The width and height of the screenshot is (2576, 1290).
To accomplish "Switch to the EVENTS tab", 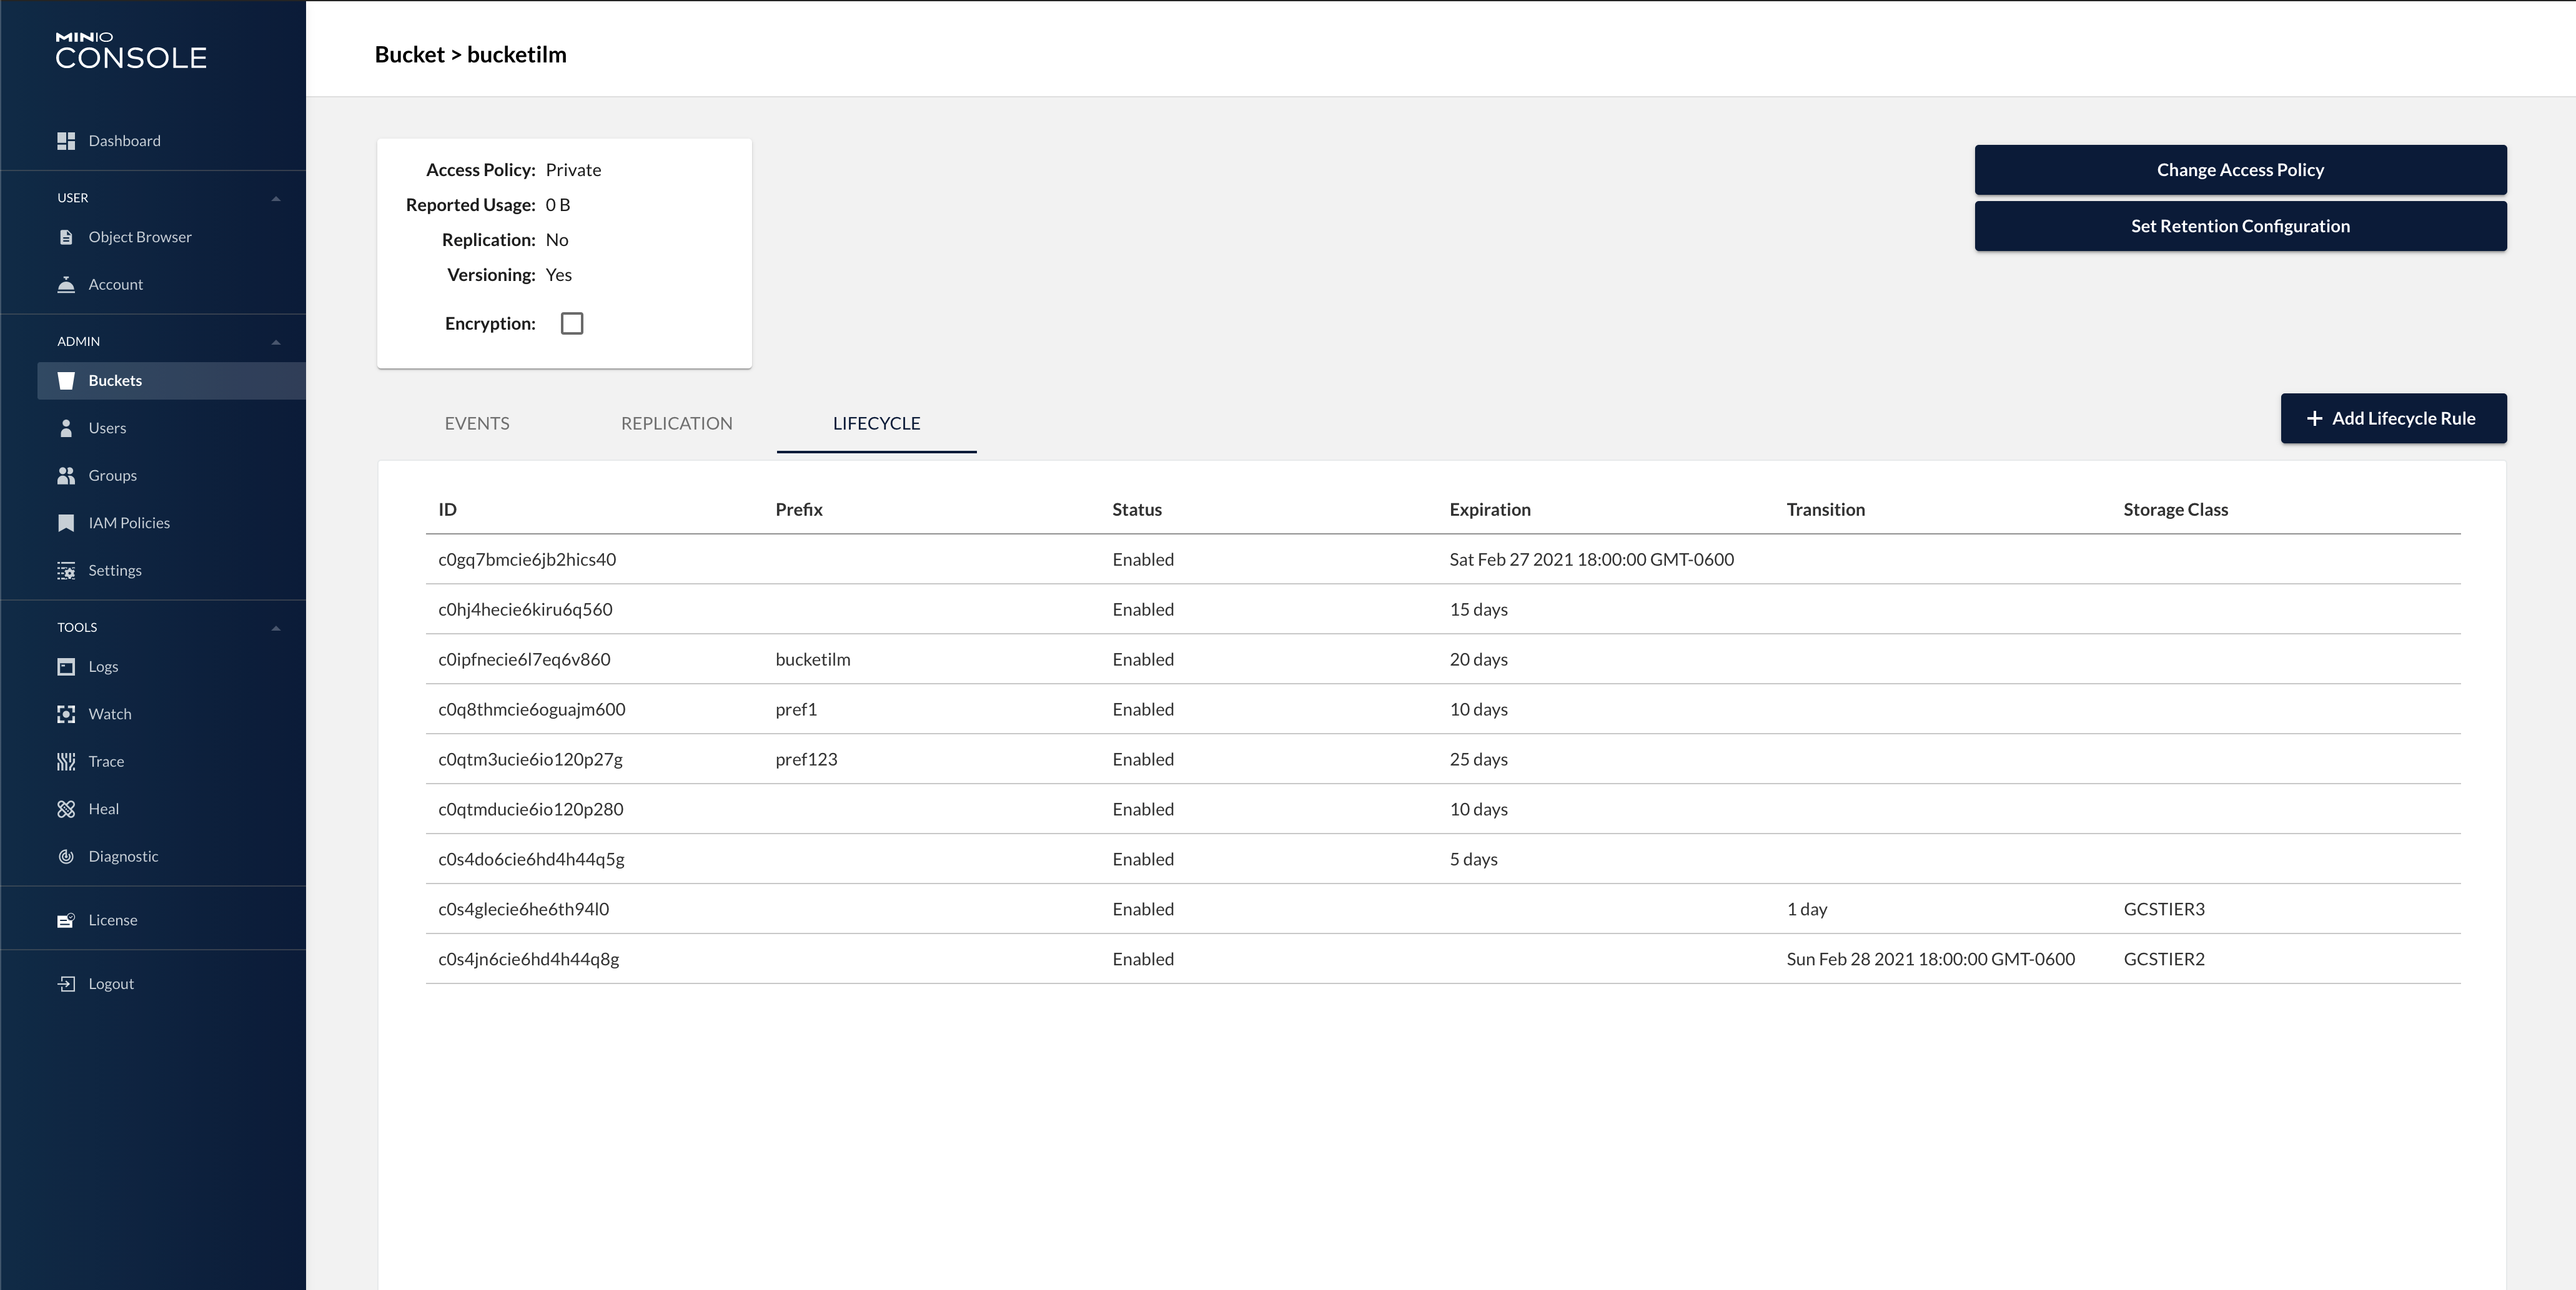I will (x=477, y=423).
